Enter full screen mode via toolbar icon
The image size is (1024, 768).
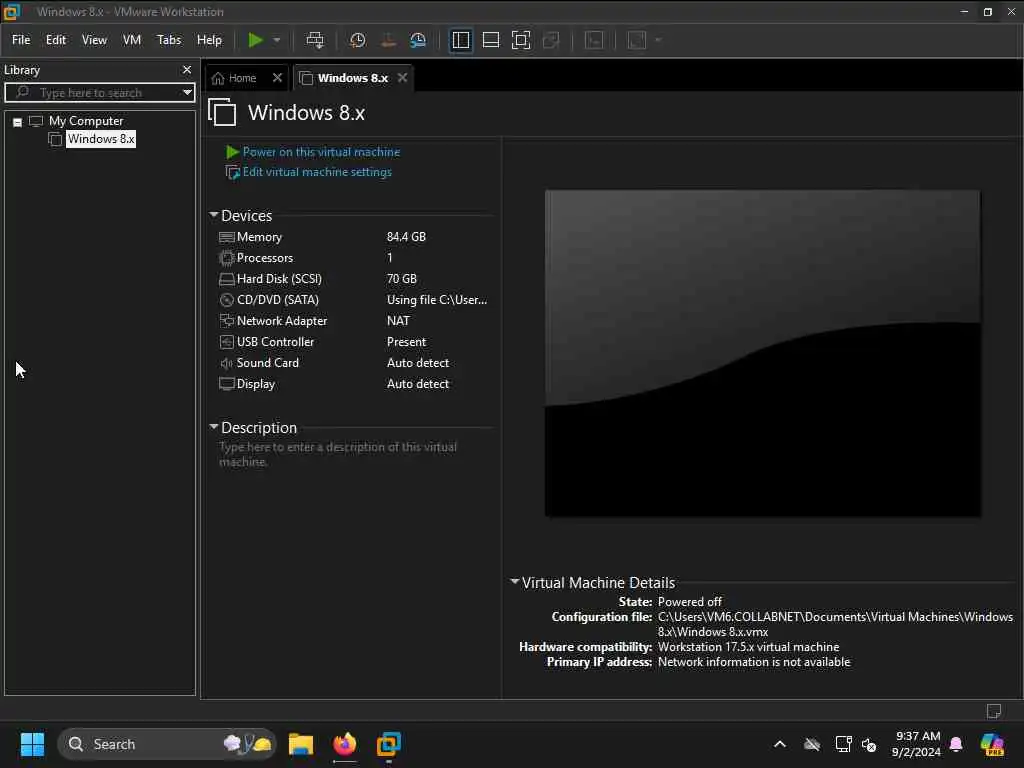tap(520, 40)
